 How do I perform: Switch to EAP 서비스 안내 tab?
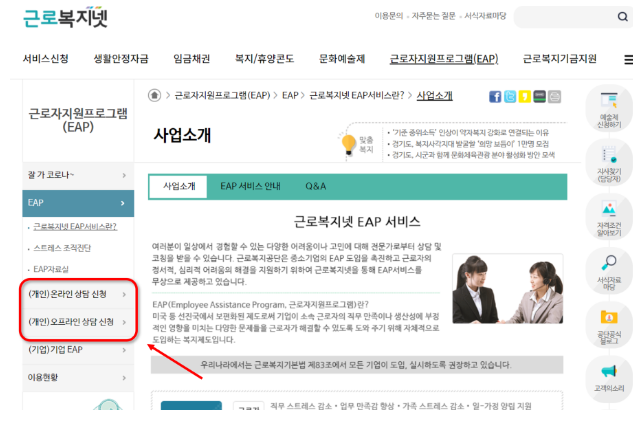[x=250, y=186]
